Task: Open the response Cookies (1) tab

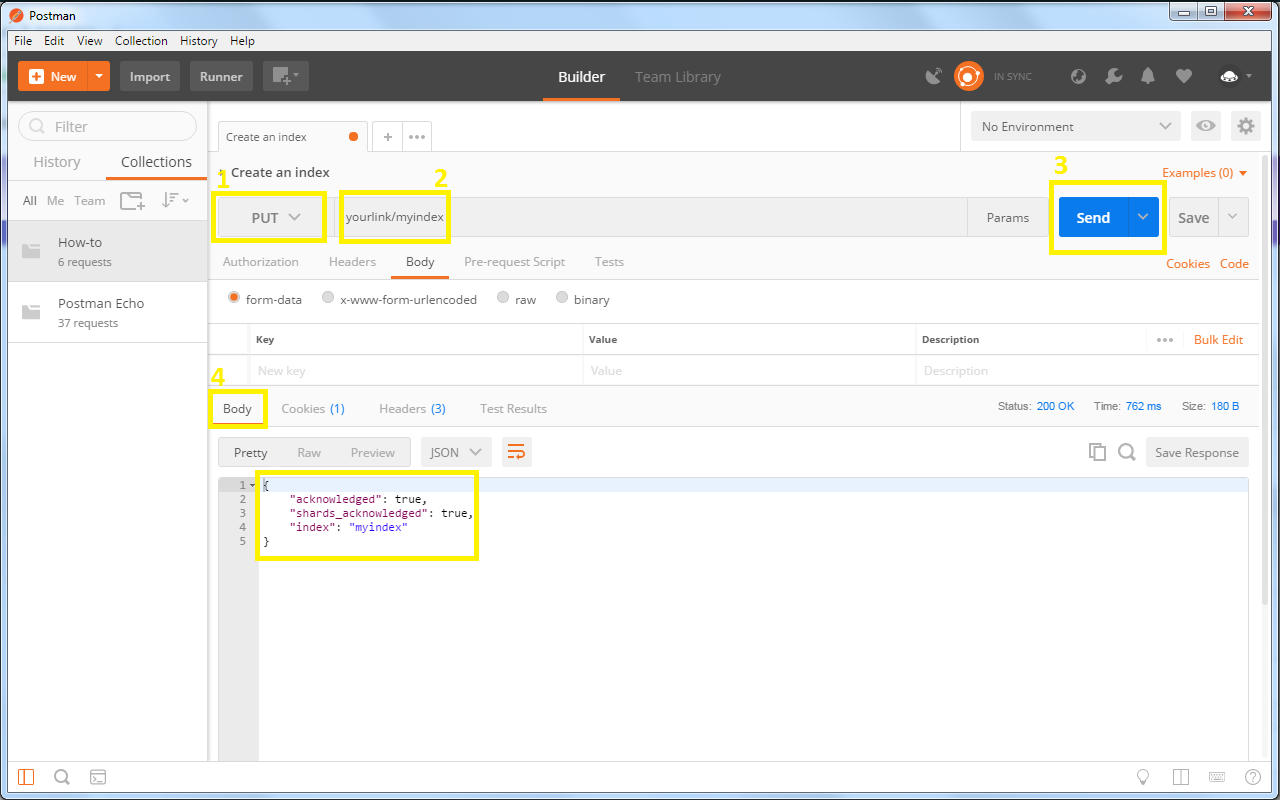Action: [x=313, y=409]
